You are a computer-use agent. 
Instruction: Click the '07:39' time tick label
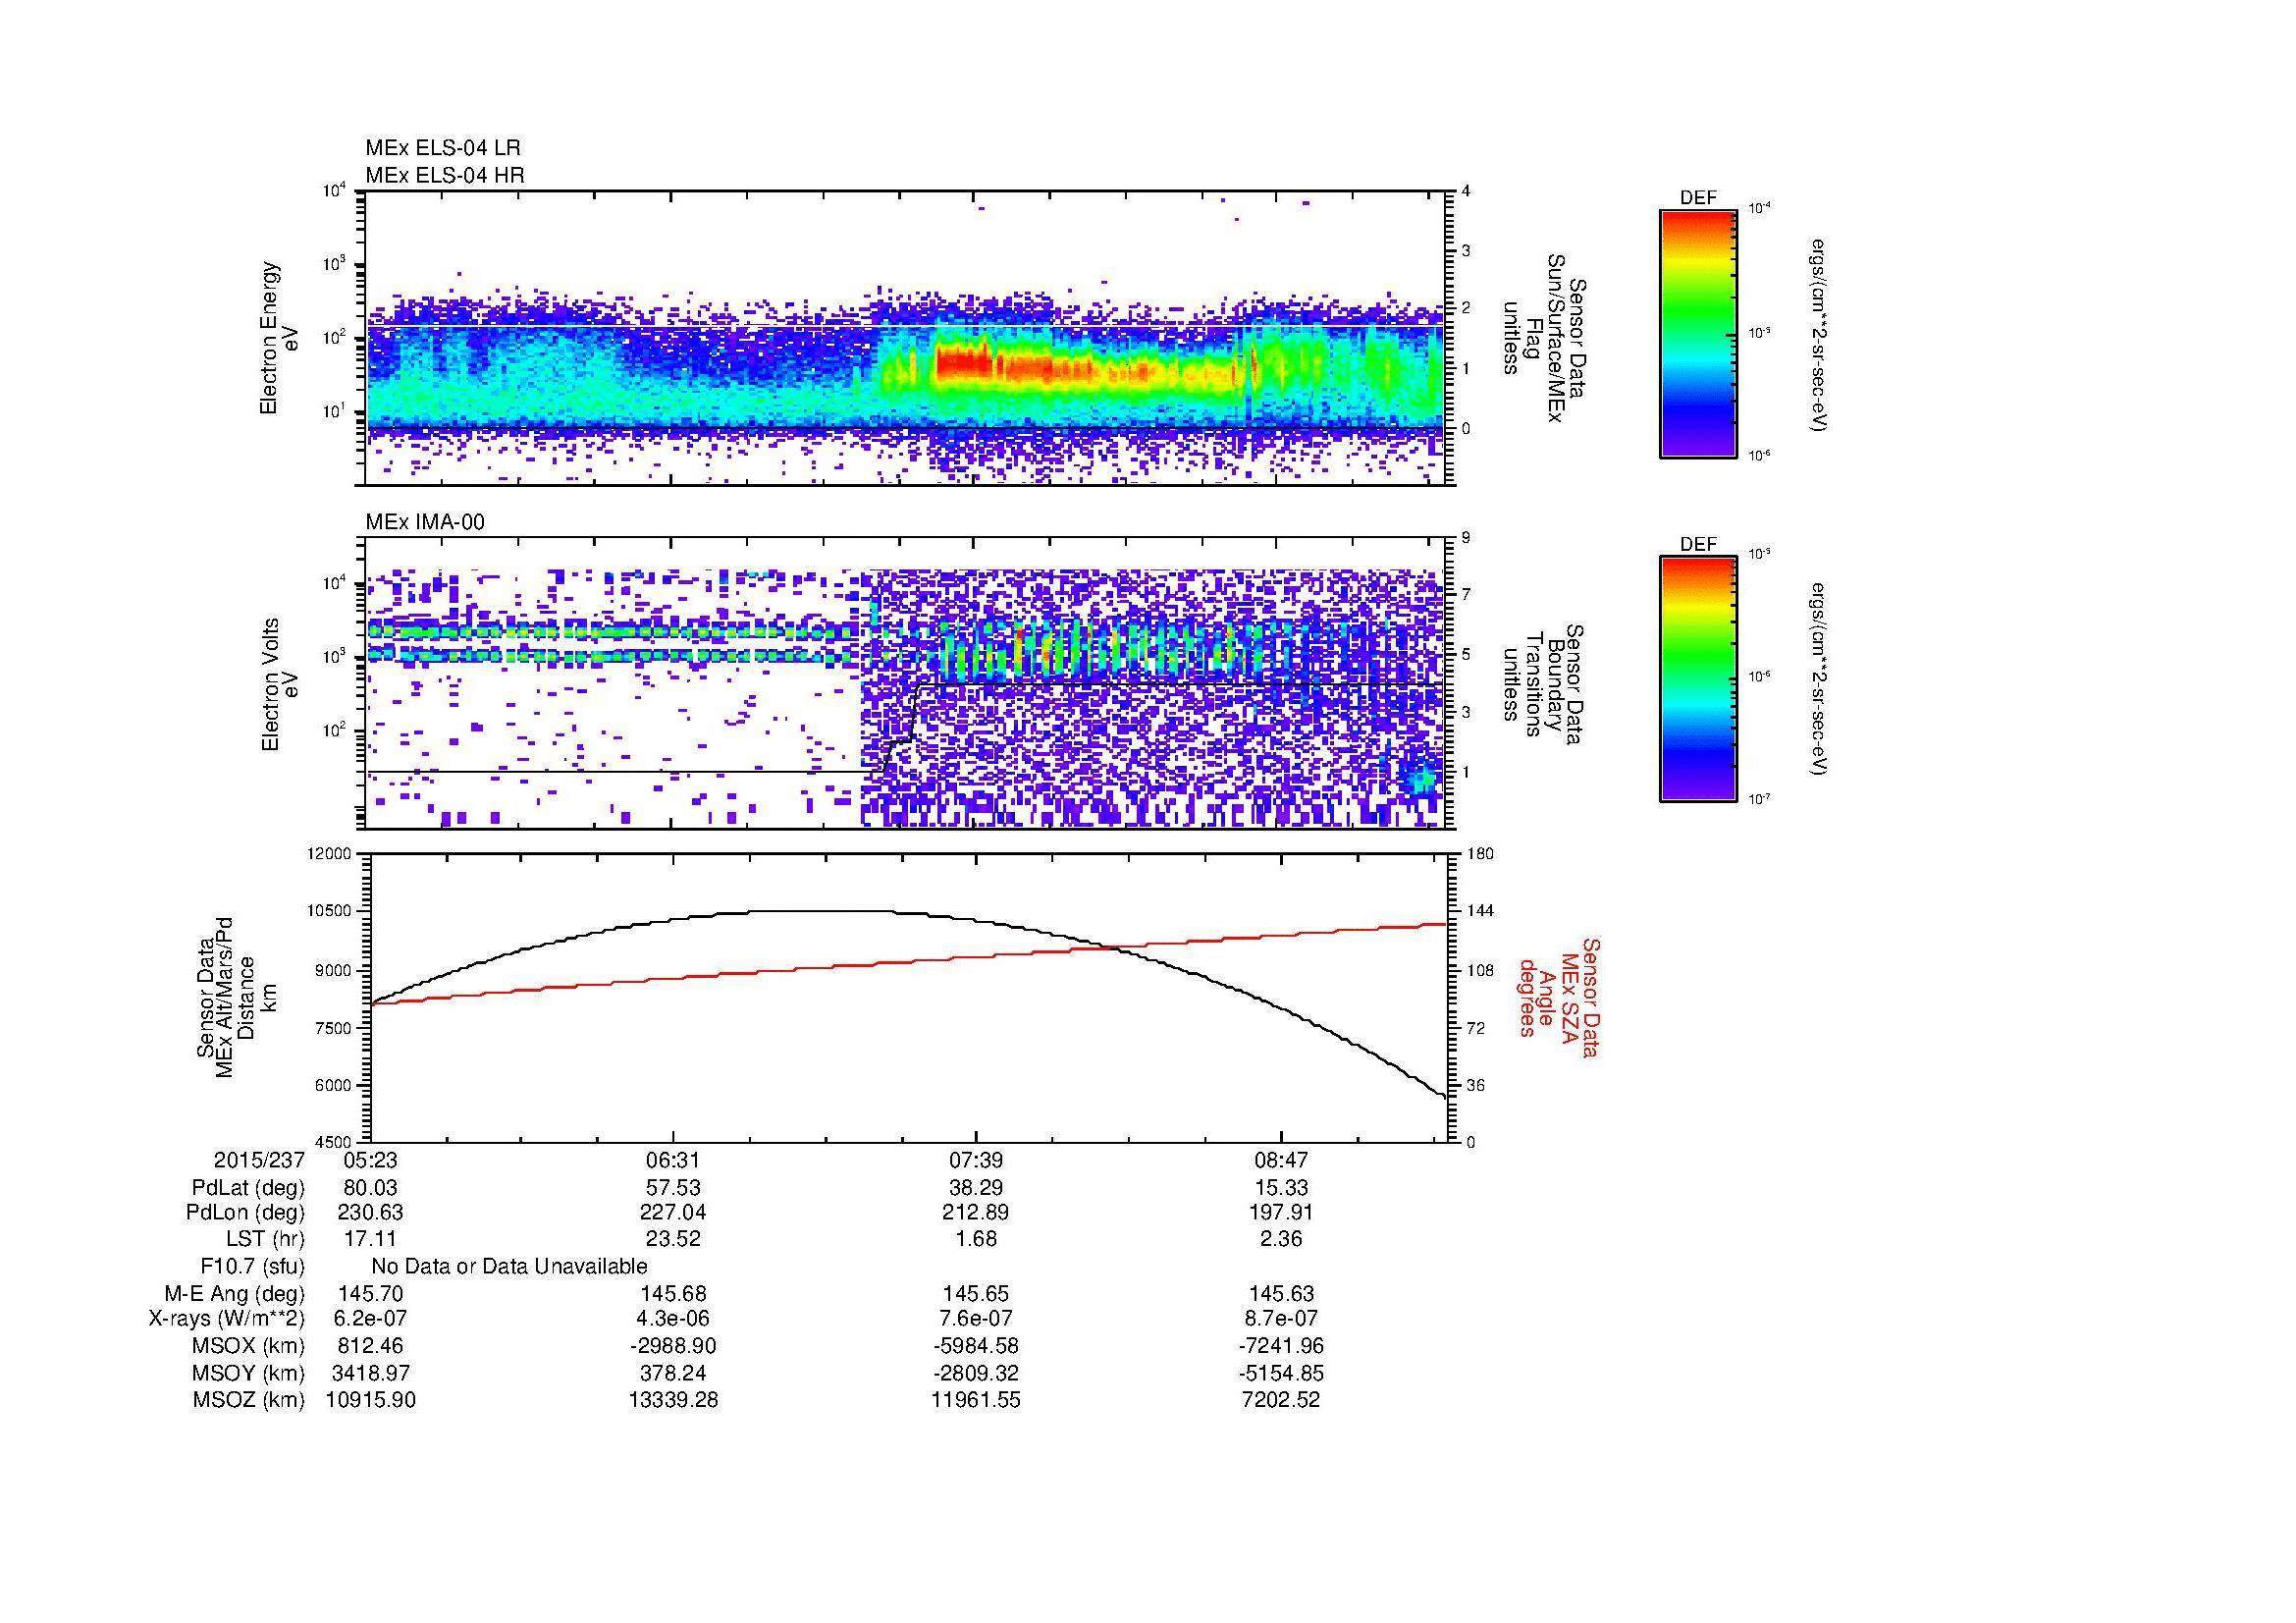(x=976, y=1160)
